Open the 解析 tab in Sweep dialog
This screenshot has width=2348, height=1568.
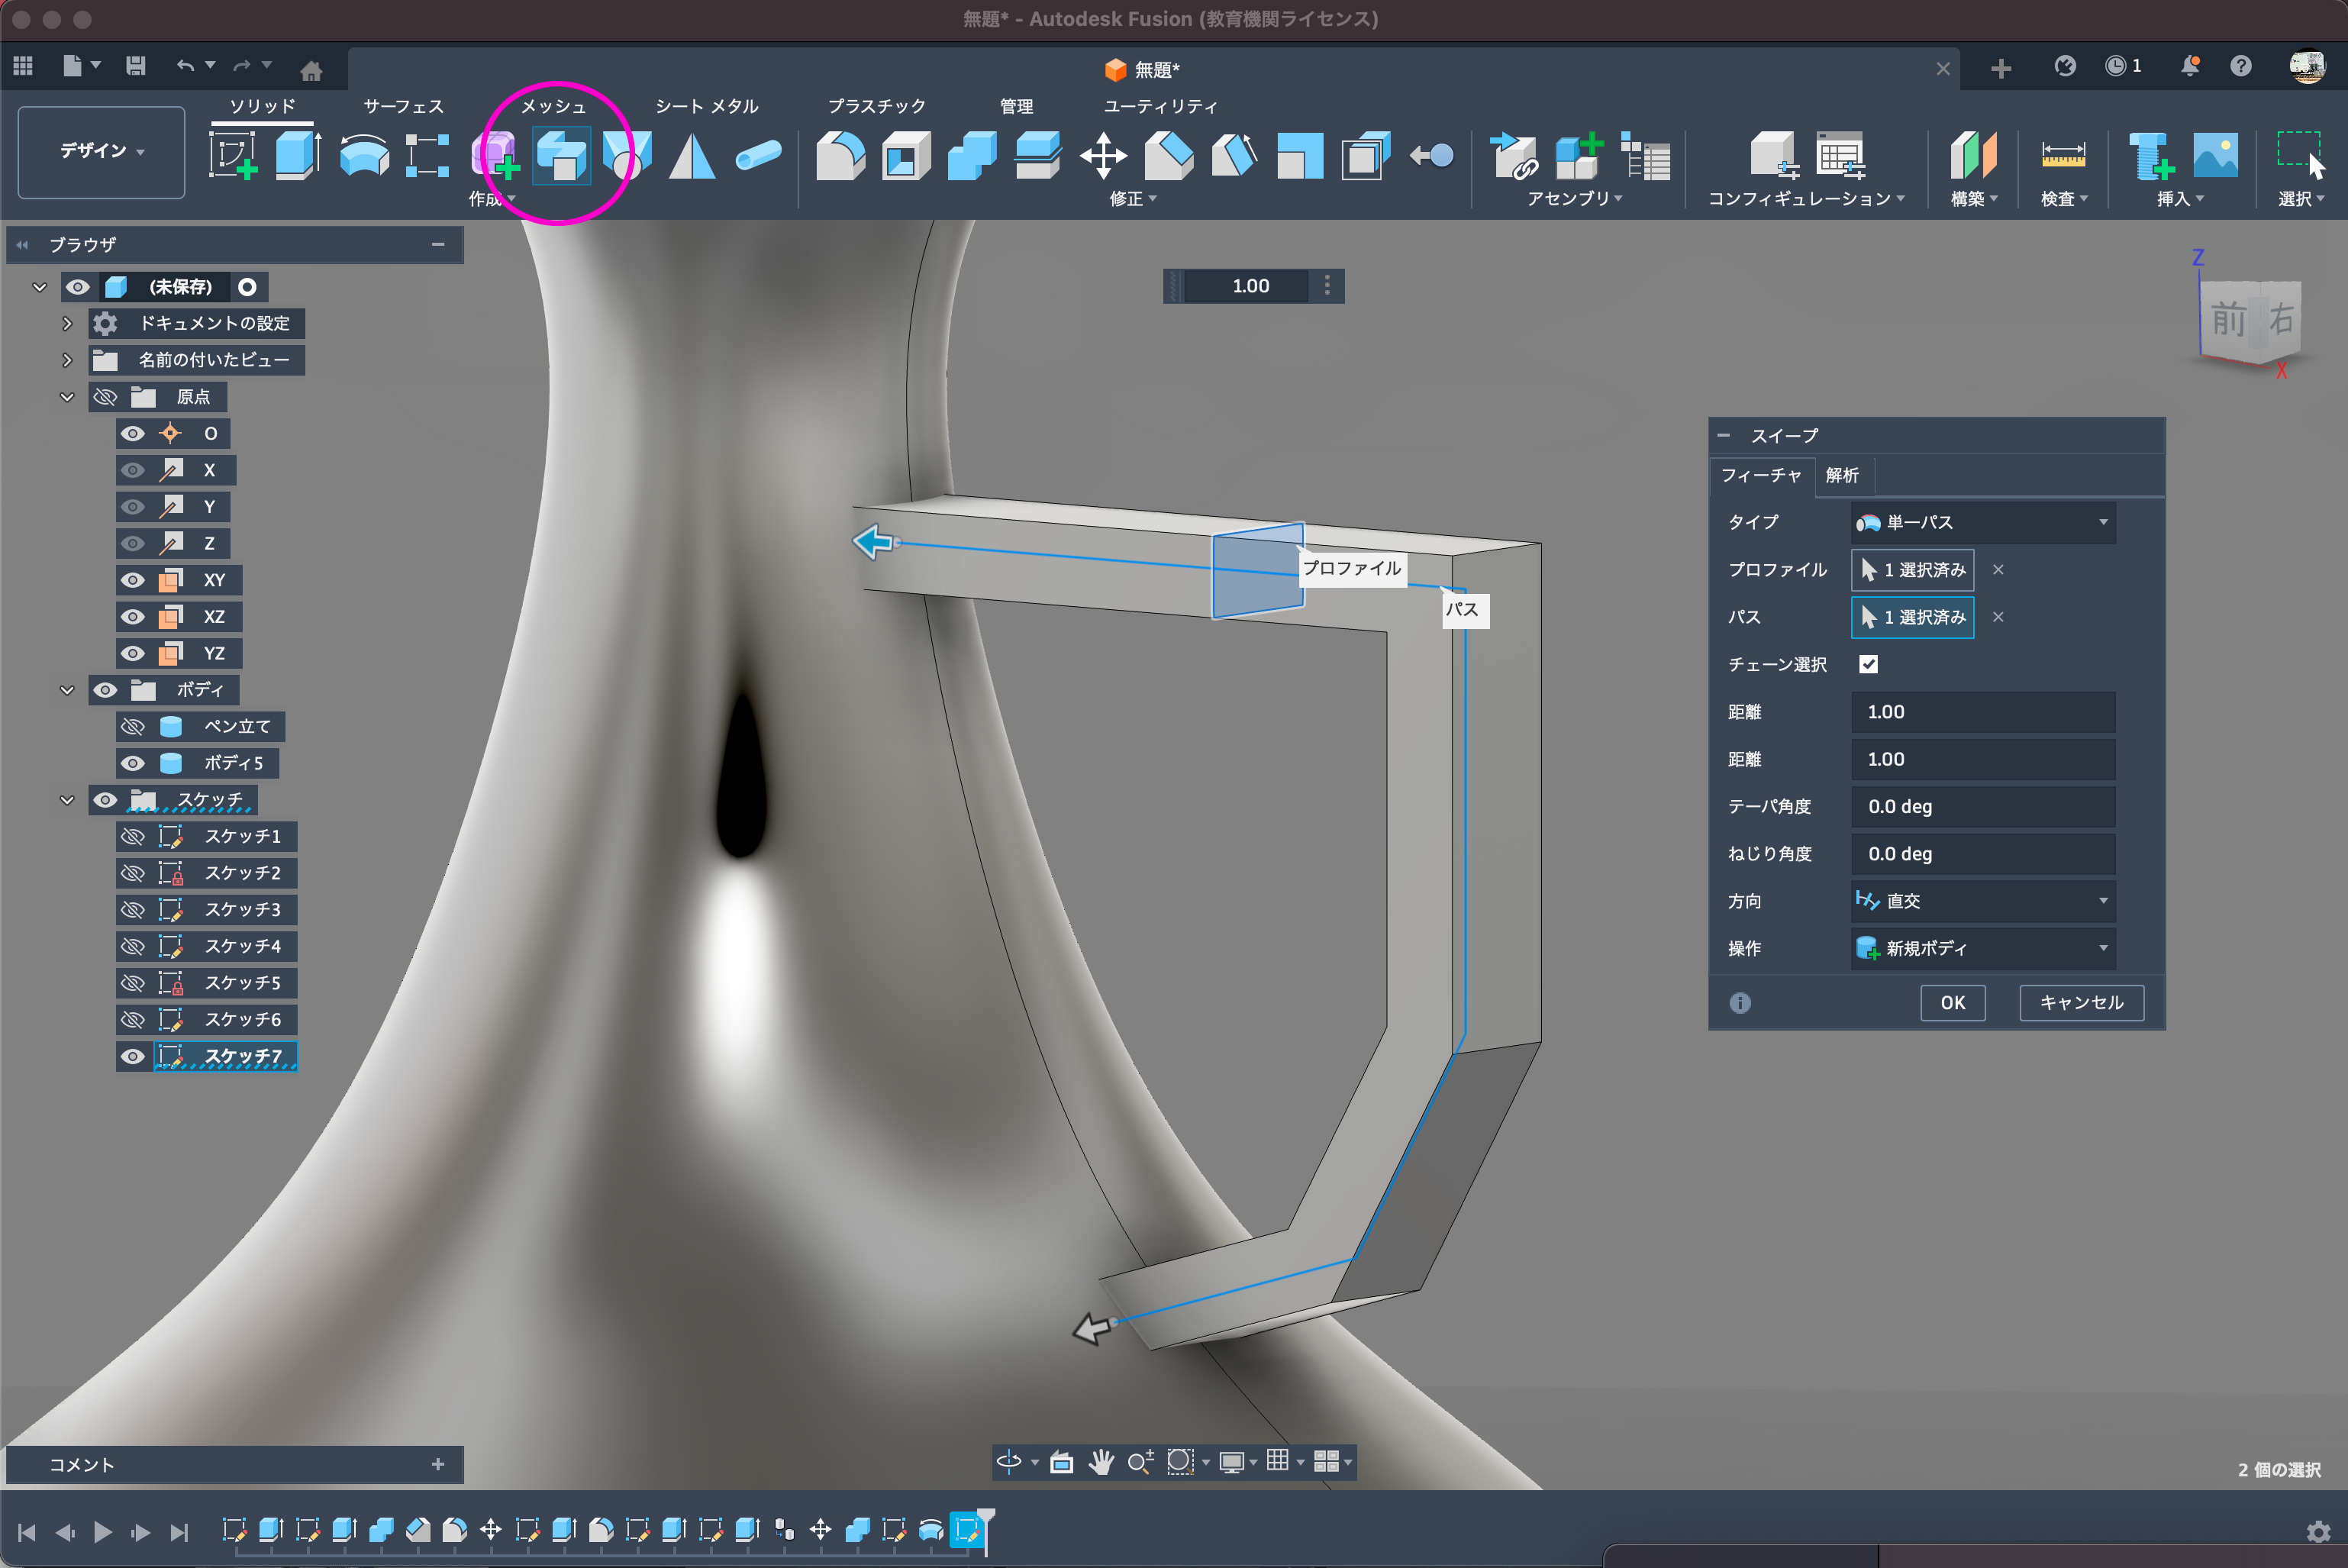tap(1841, 475)
